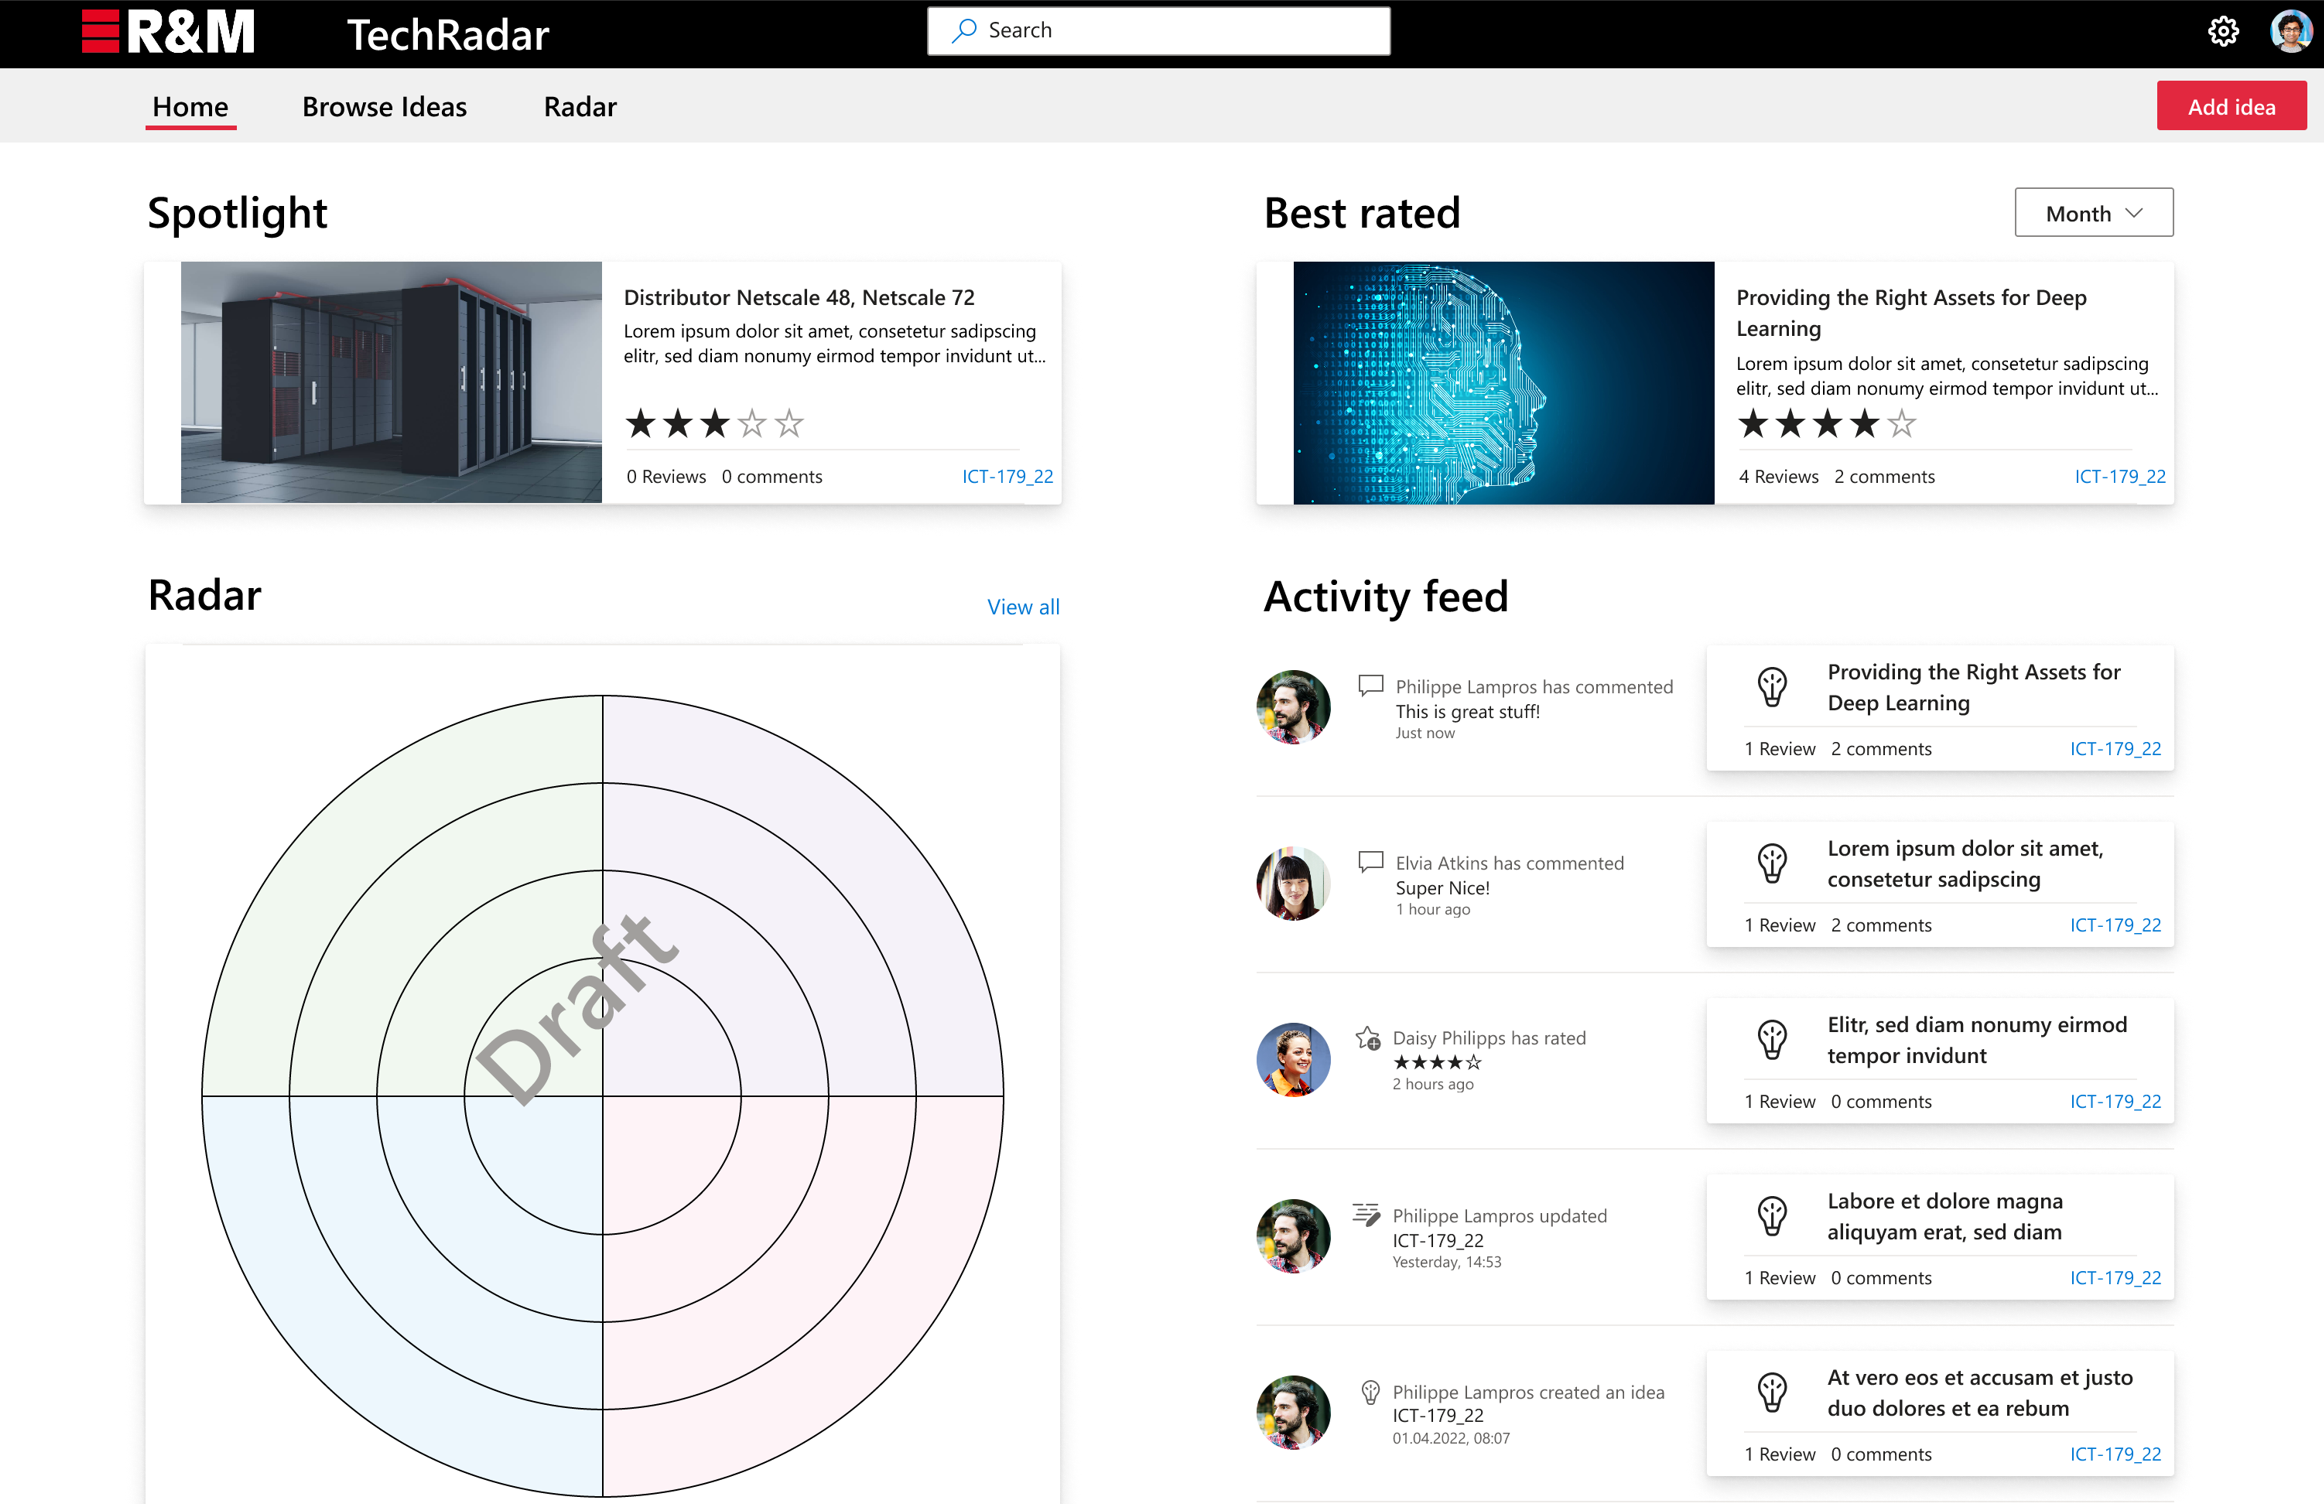Click the lightbulb icon on Lorem ipsum dolor sit amet card

click(x=1772, y=863)
